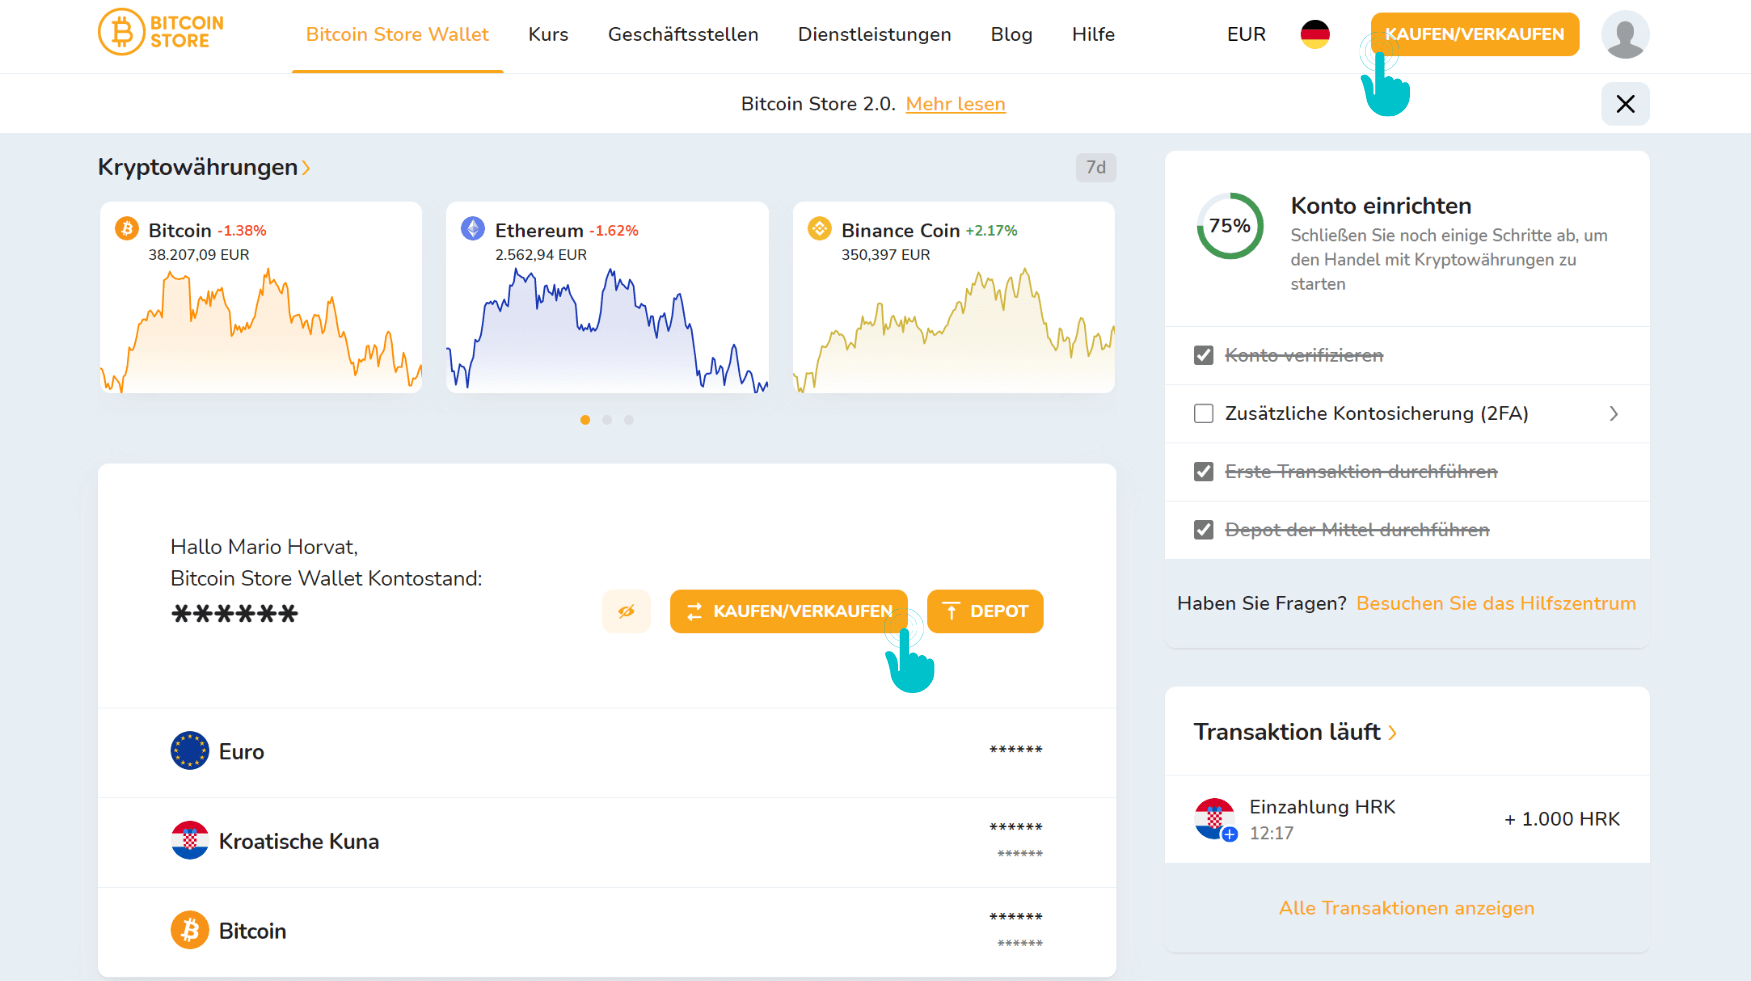Click the Zusätzliche Kontosicherung (2FA) label
This screenshot has height=981, width=1751.
coord(1377,414)
